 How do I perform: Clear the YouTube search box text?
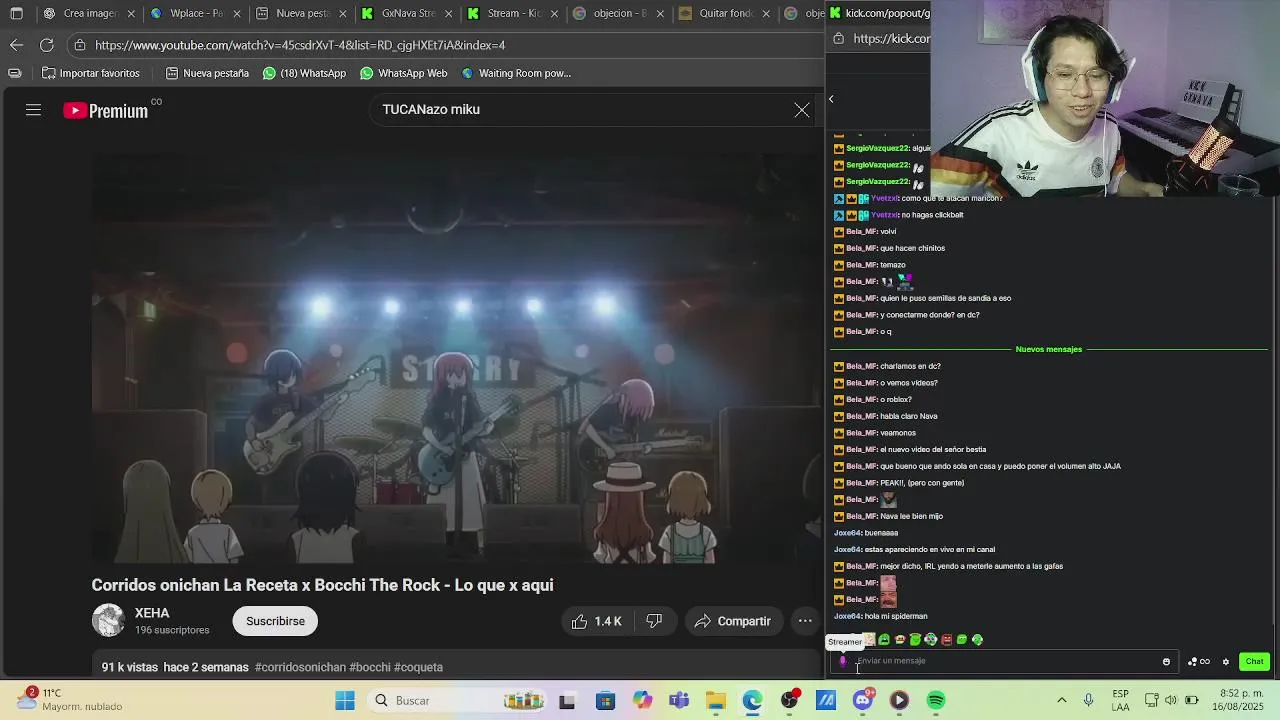802,110
